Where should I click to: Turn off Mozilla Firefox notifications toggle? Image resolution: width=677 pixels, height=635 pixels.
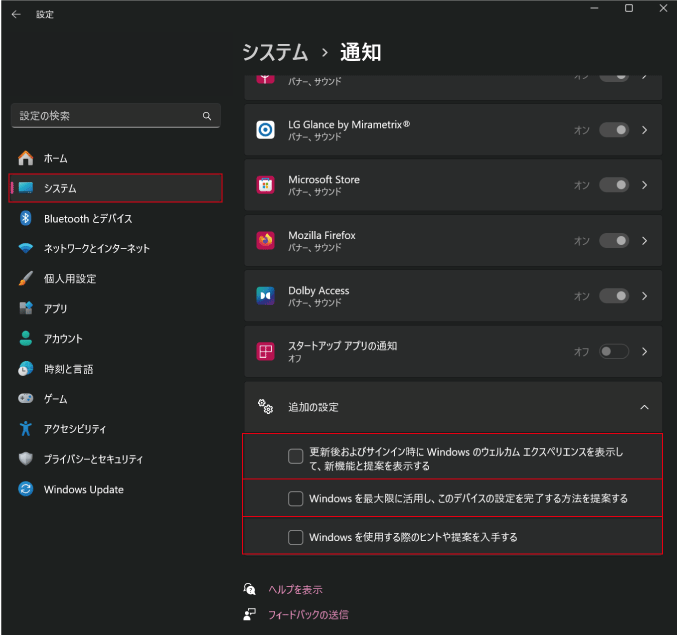point(613,241)
